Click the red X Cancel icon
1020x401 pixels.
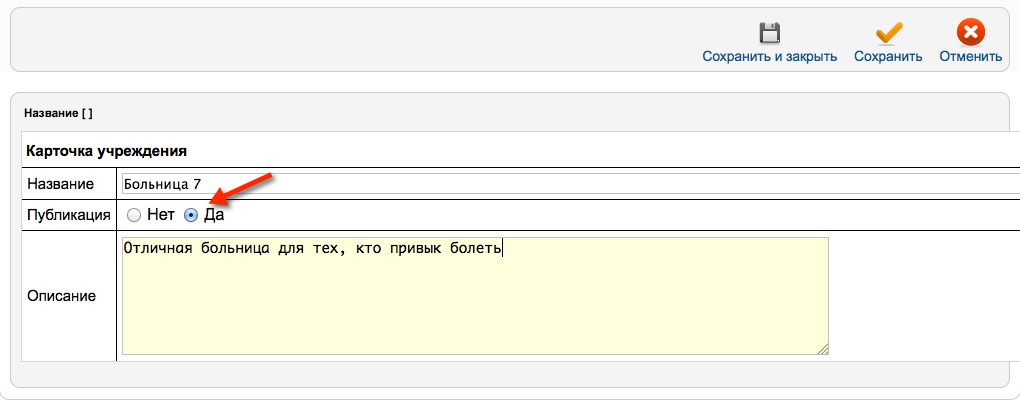pyautogui.click(x=971, y=32)
